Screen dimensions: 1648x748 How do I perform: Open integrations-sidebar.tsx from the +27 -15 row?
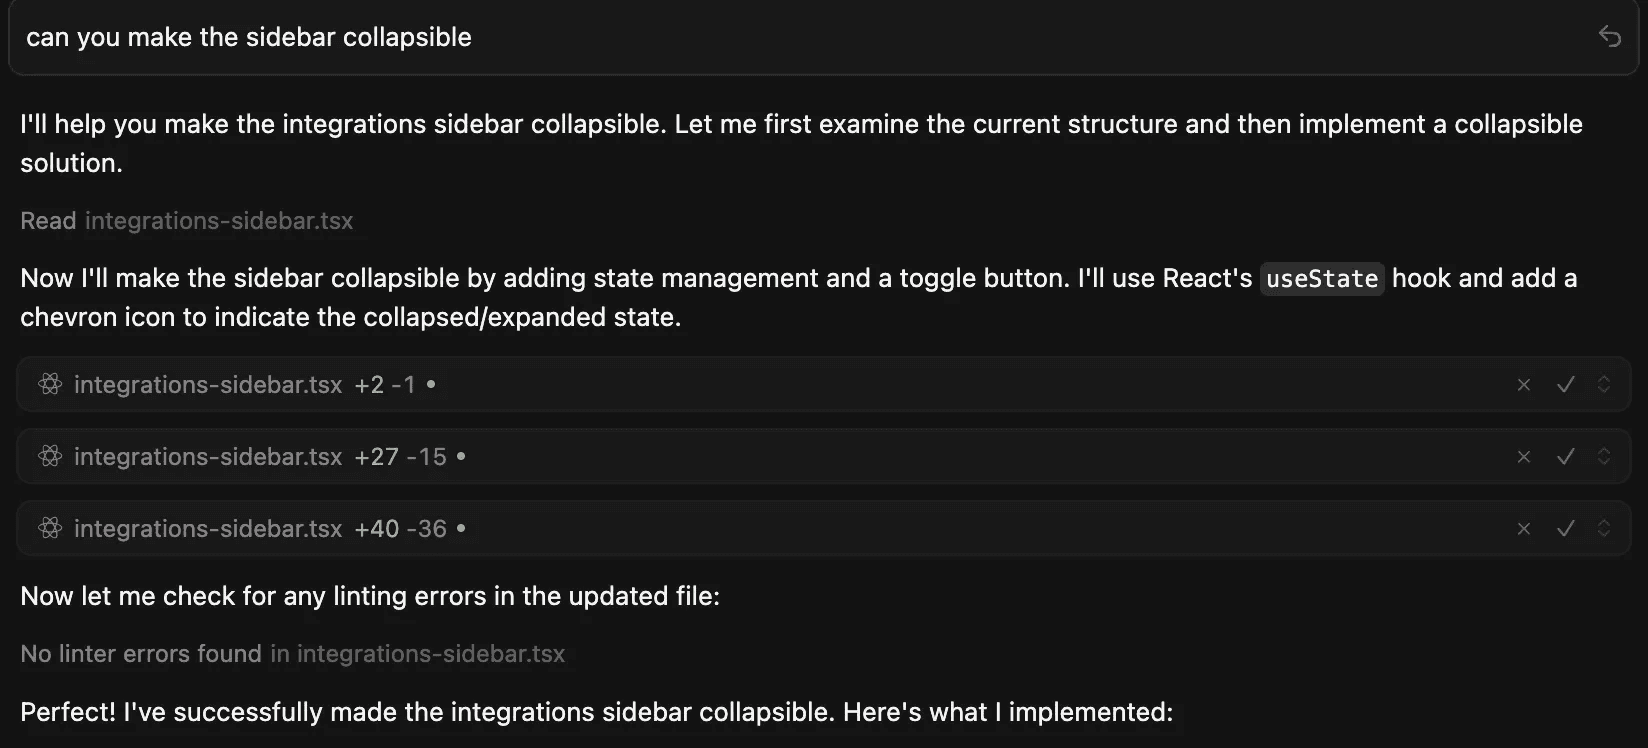[x=208, y=457]
